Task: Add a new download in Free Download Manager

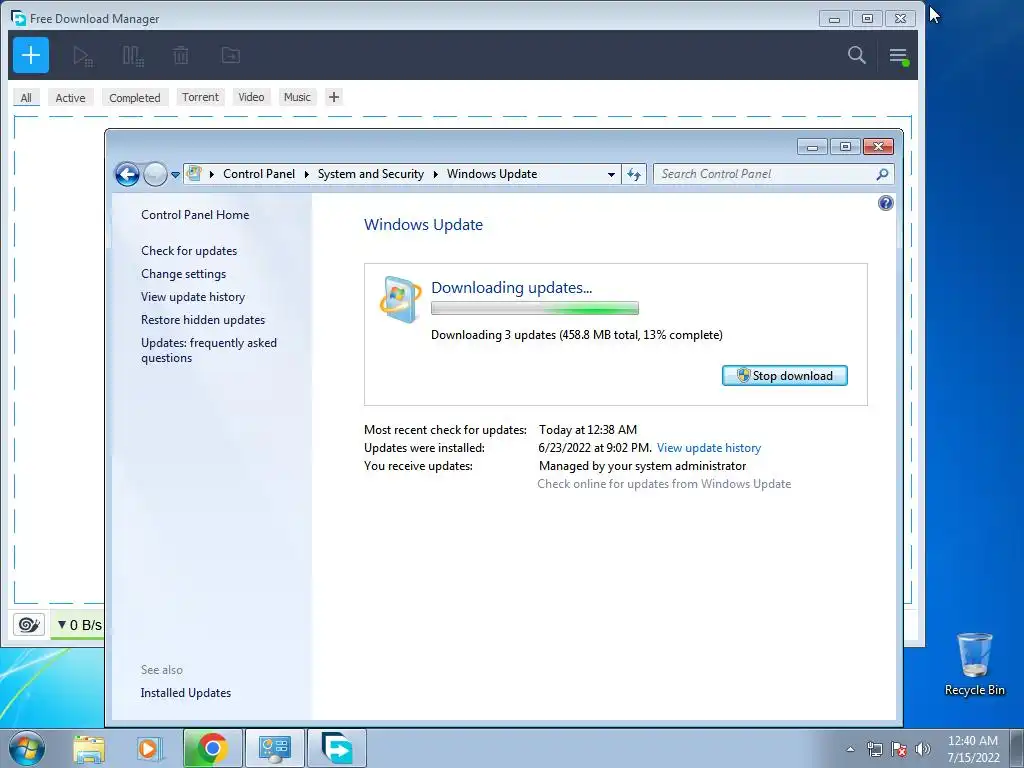Action: point(31,55)
